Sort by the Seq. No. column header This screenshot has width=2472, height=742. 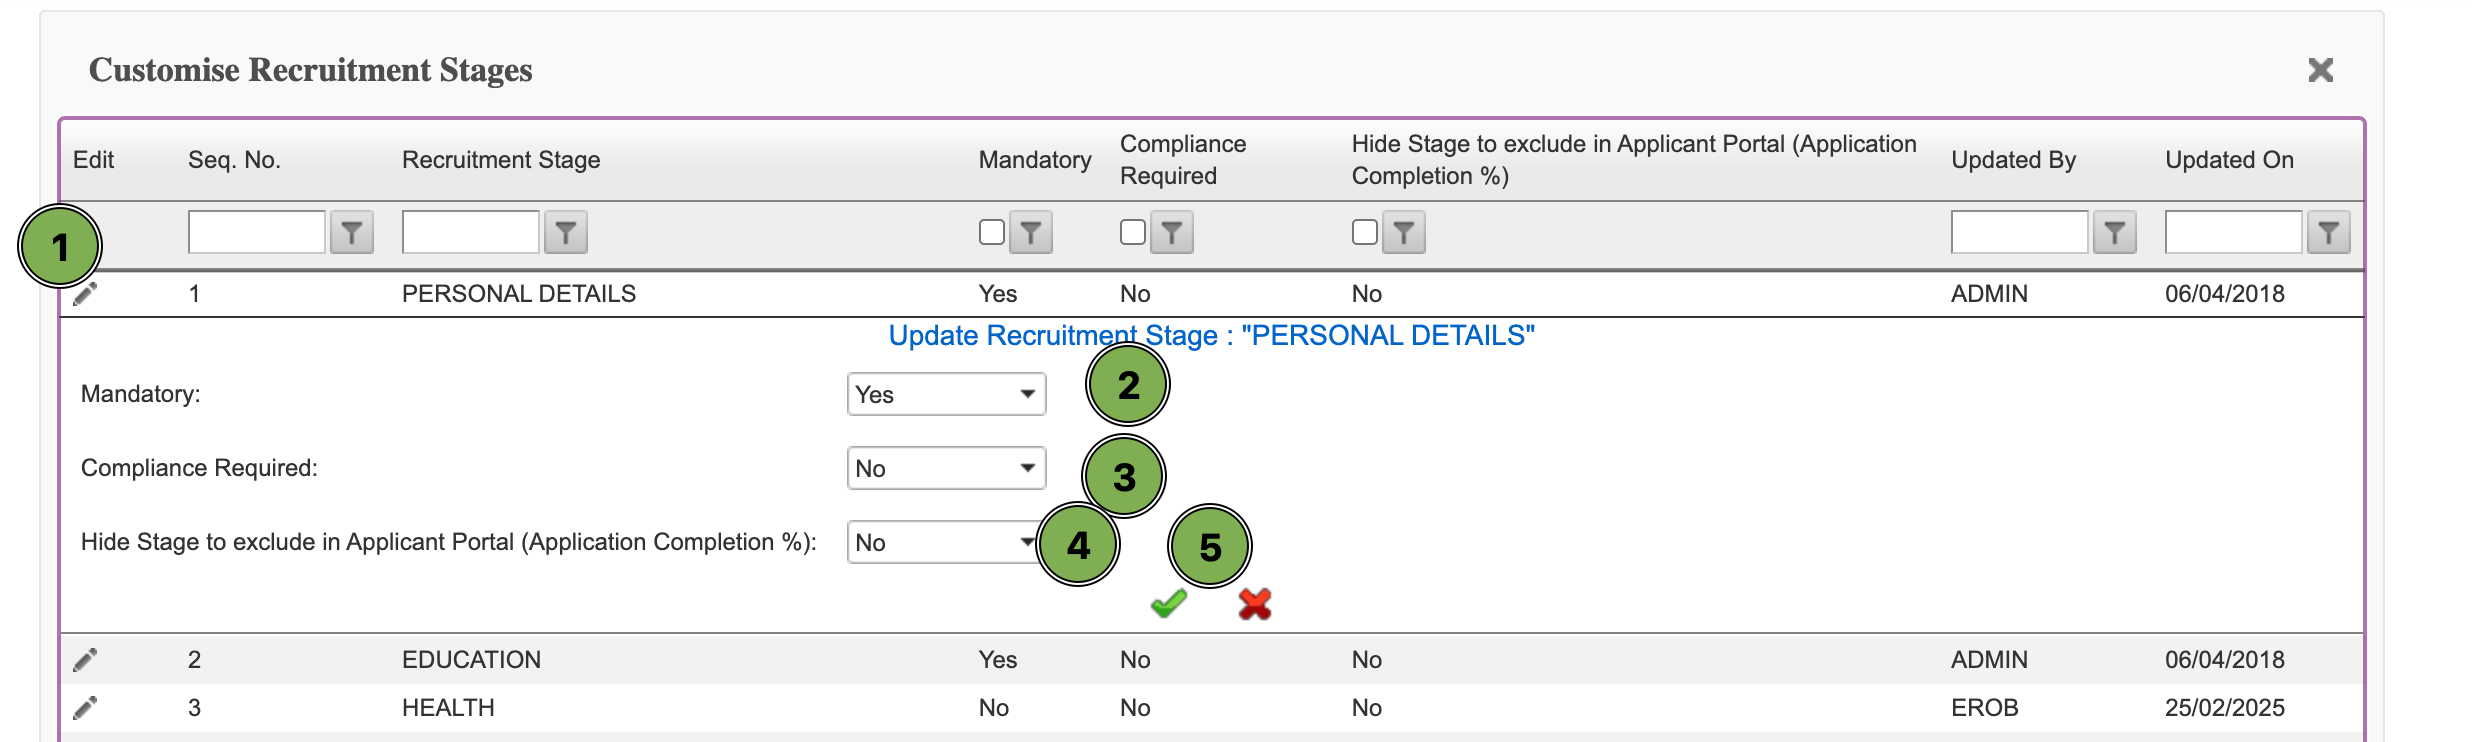point(234,160)
